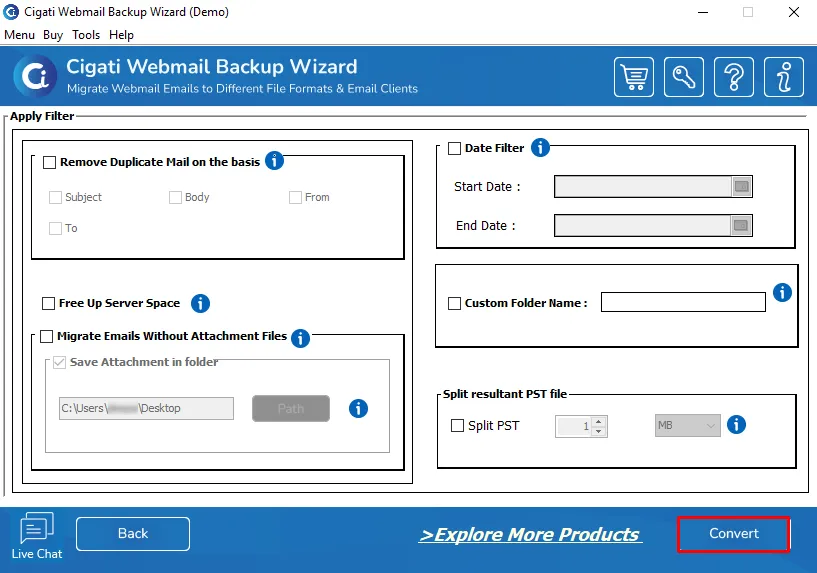Open End Date calendar picker
The image size is (817, 573).
click(x=741, y=226)
